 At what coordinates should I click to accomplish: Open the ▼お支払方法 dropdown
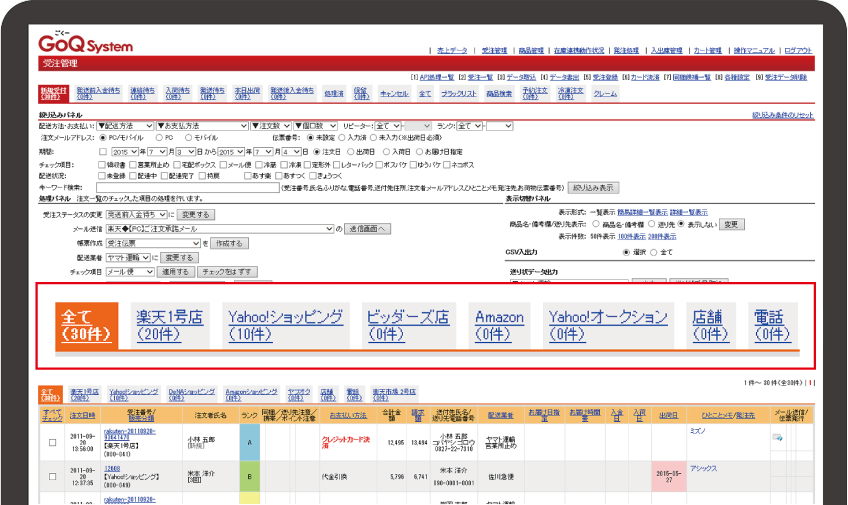(202, 126)
